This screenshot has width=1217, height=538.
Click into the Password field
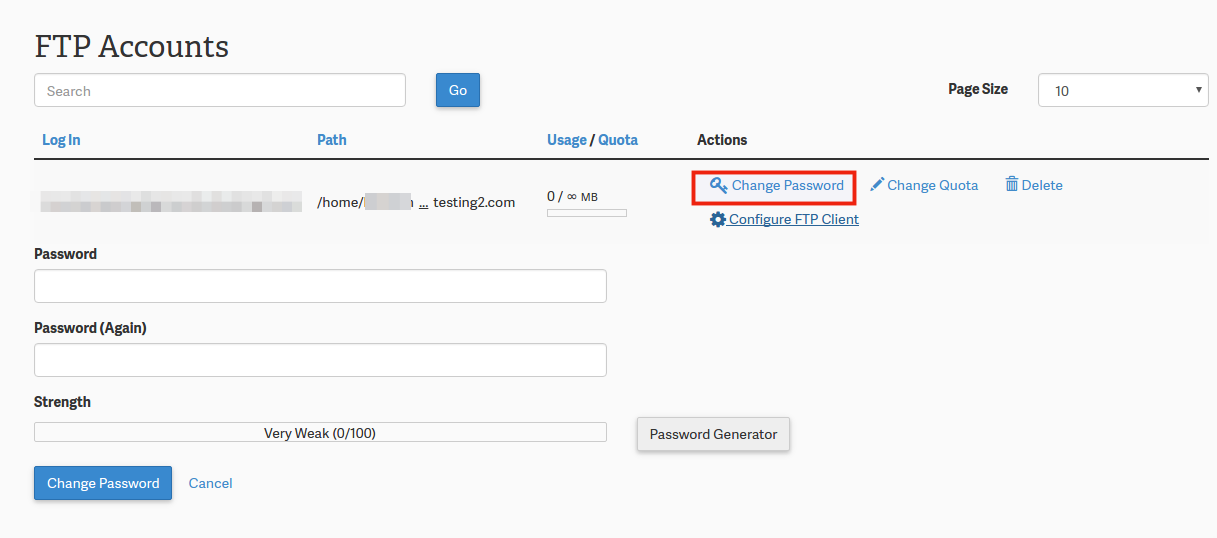[x=320, y=286]
